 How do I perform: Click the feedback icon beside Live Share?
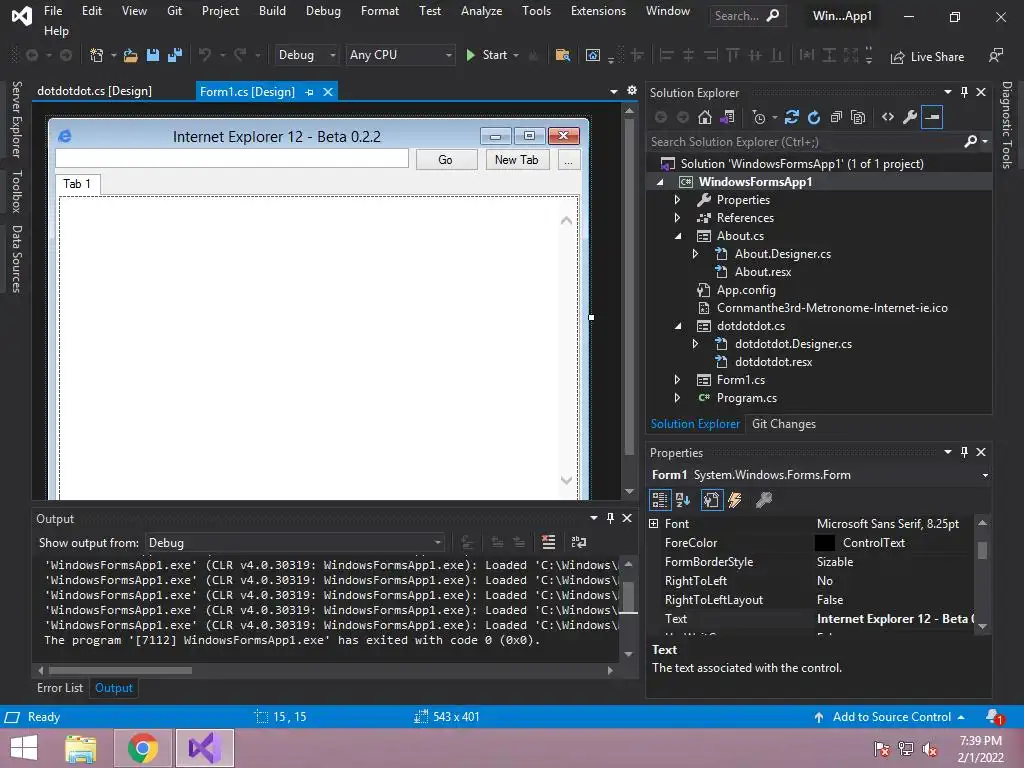tap(995, 56)
